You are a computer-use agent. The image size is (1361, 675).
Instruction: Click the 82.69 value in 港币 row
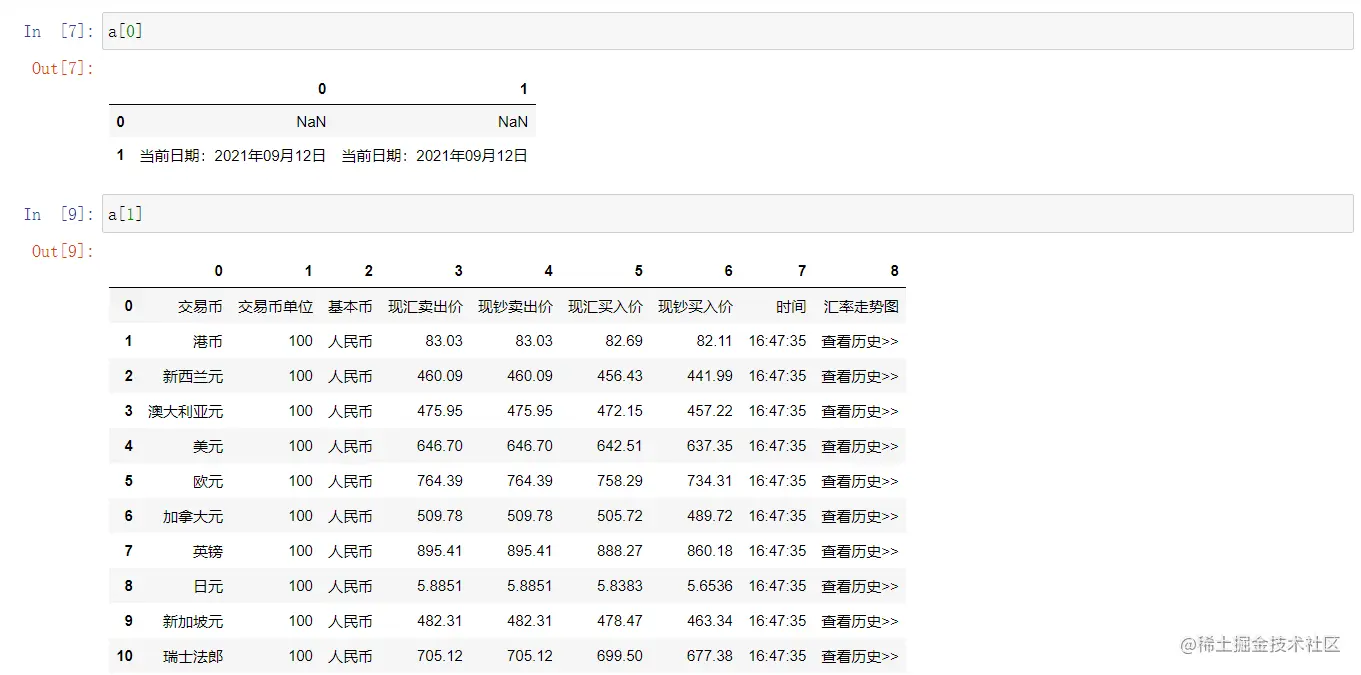(624, 341)
